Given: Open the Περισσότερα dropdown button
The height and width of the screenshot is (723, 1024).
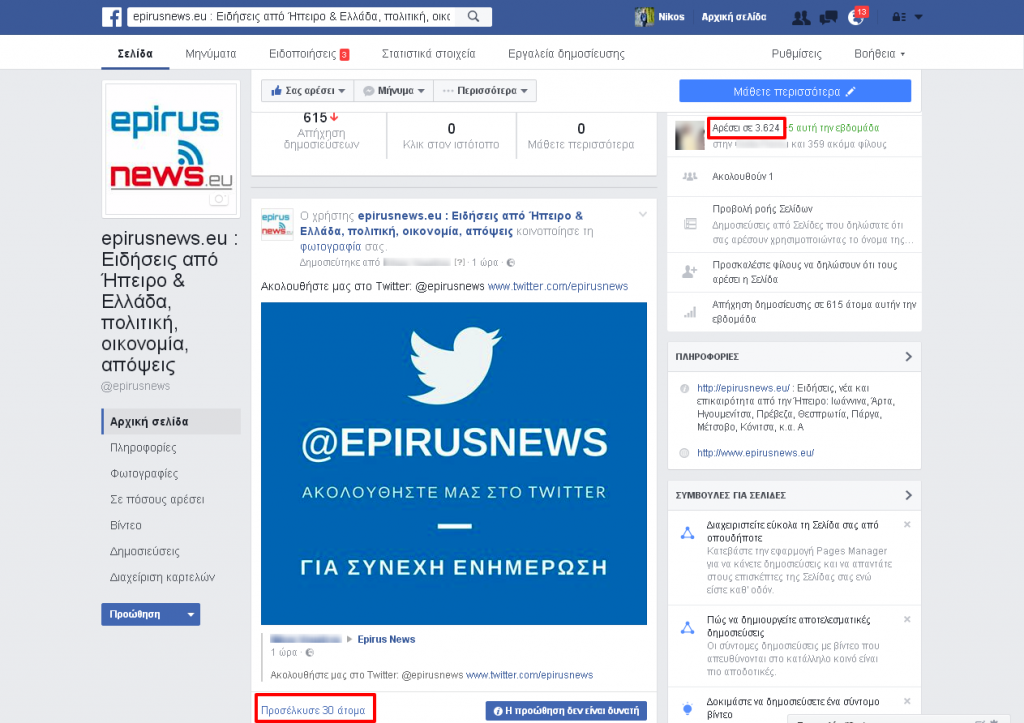Looking at the screenshot, I should point(485,91).
